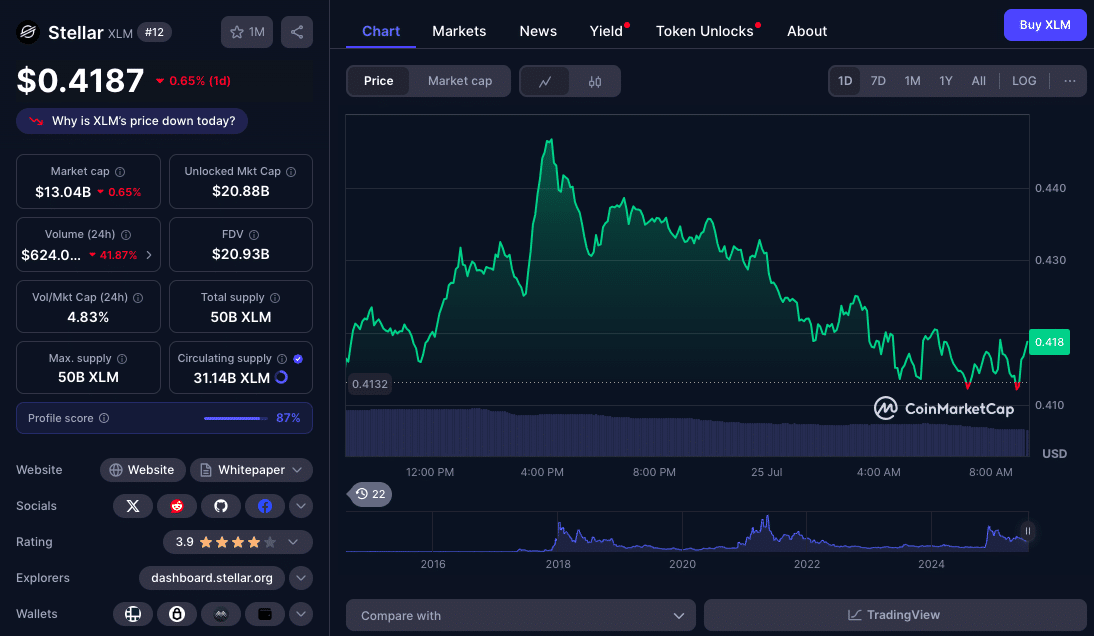Click the #12 rank badge

(154, 32)
